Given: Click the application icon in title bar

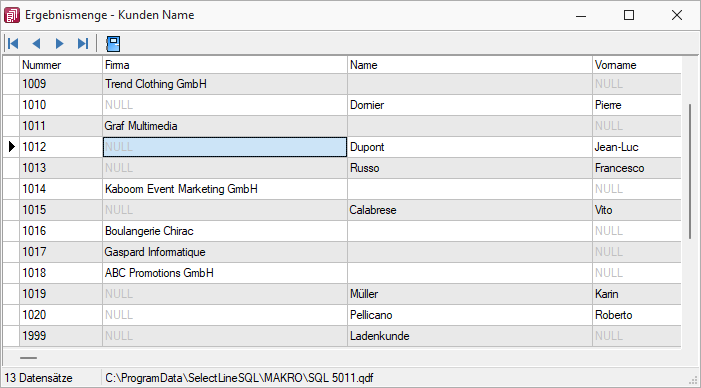Looking at the screenshot, I should [x=12, y=15].
